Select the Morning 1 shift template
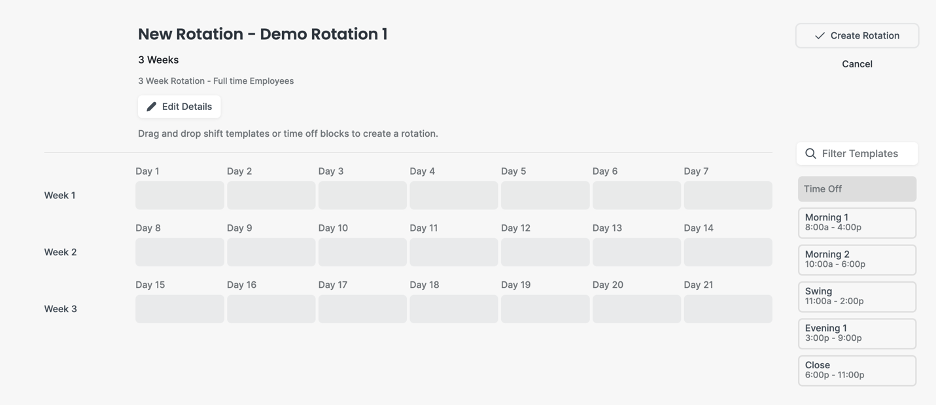Screen dimensions: 936x406 tap(857, 223)
